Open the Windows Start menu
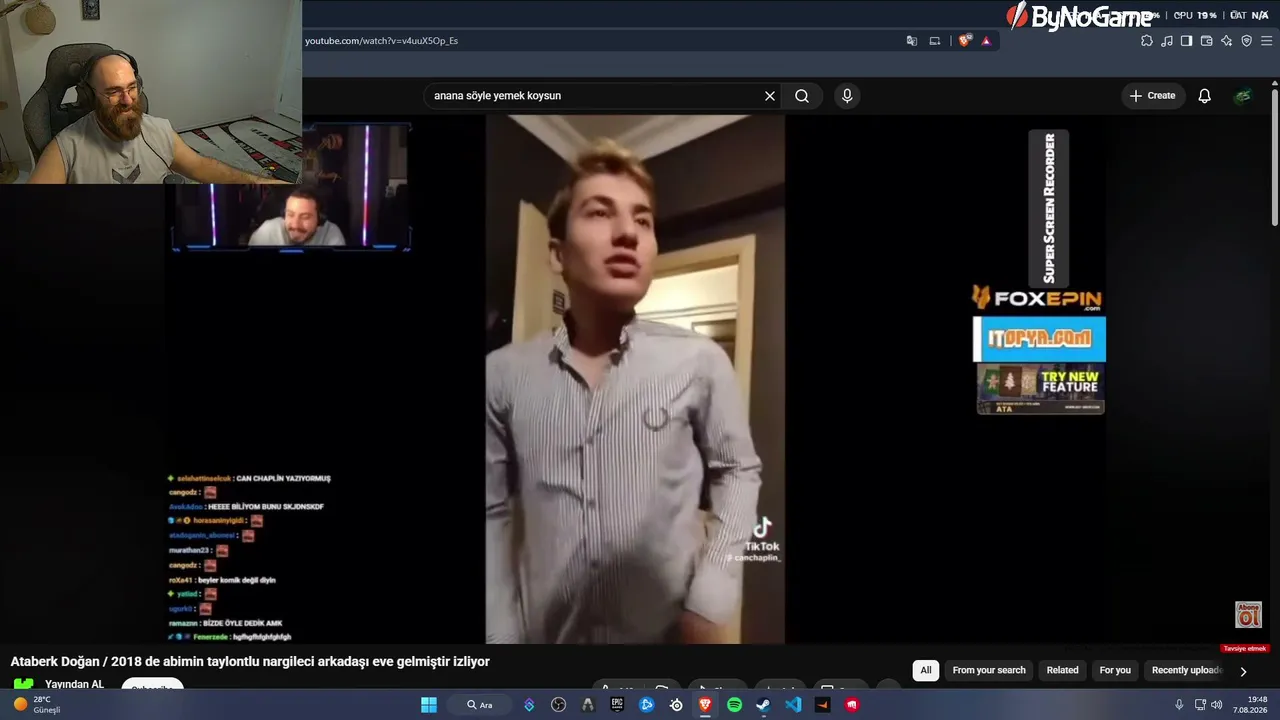1280x720 pixels. tap(428, 705)
